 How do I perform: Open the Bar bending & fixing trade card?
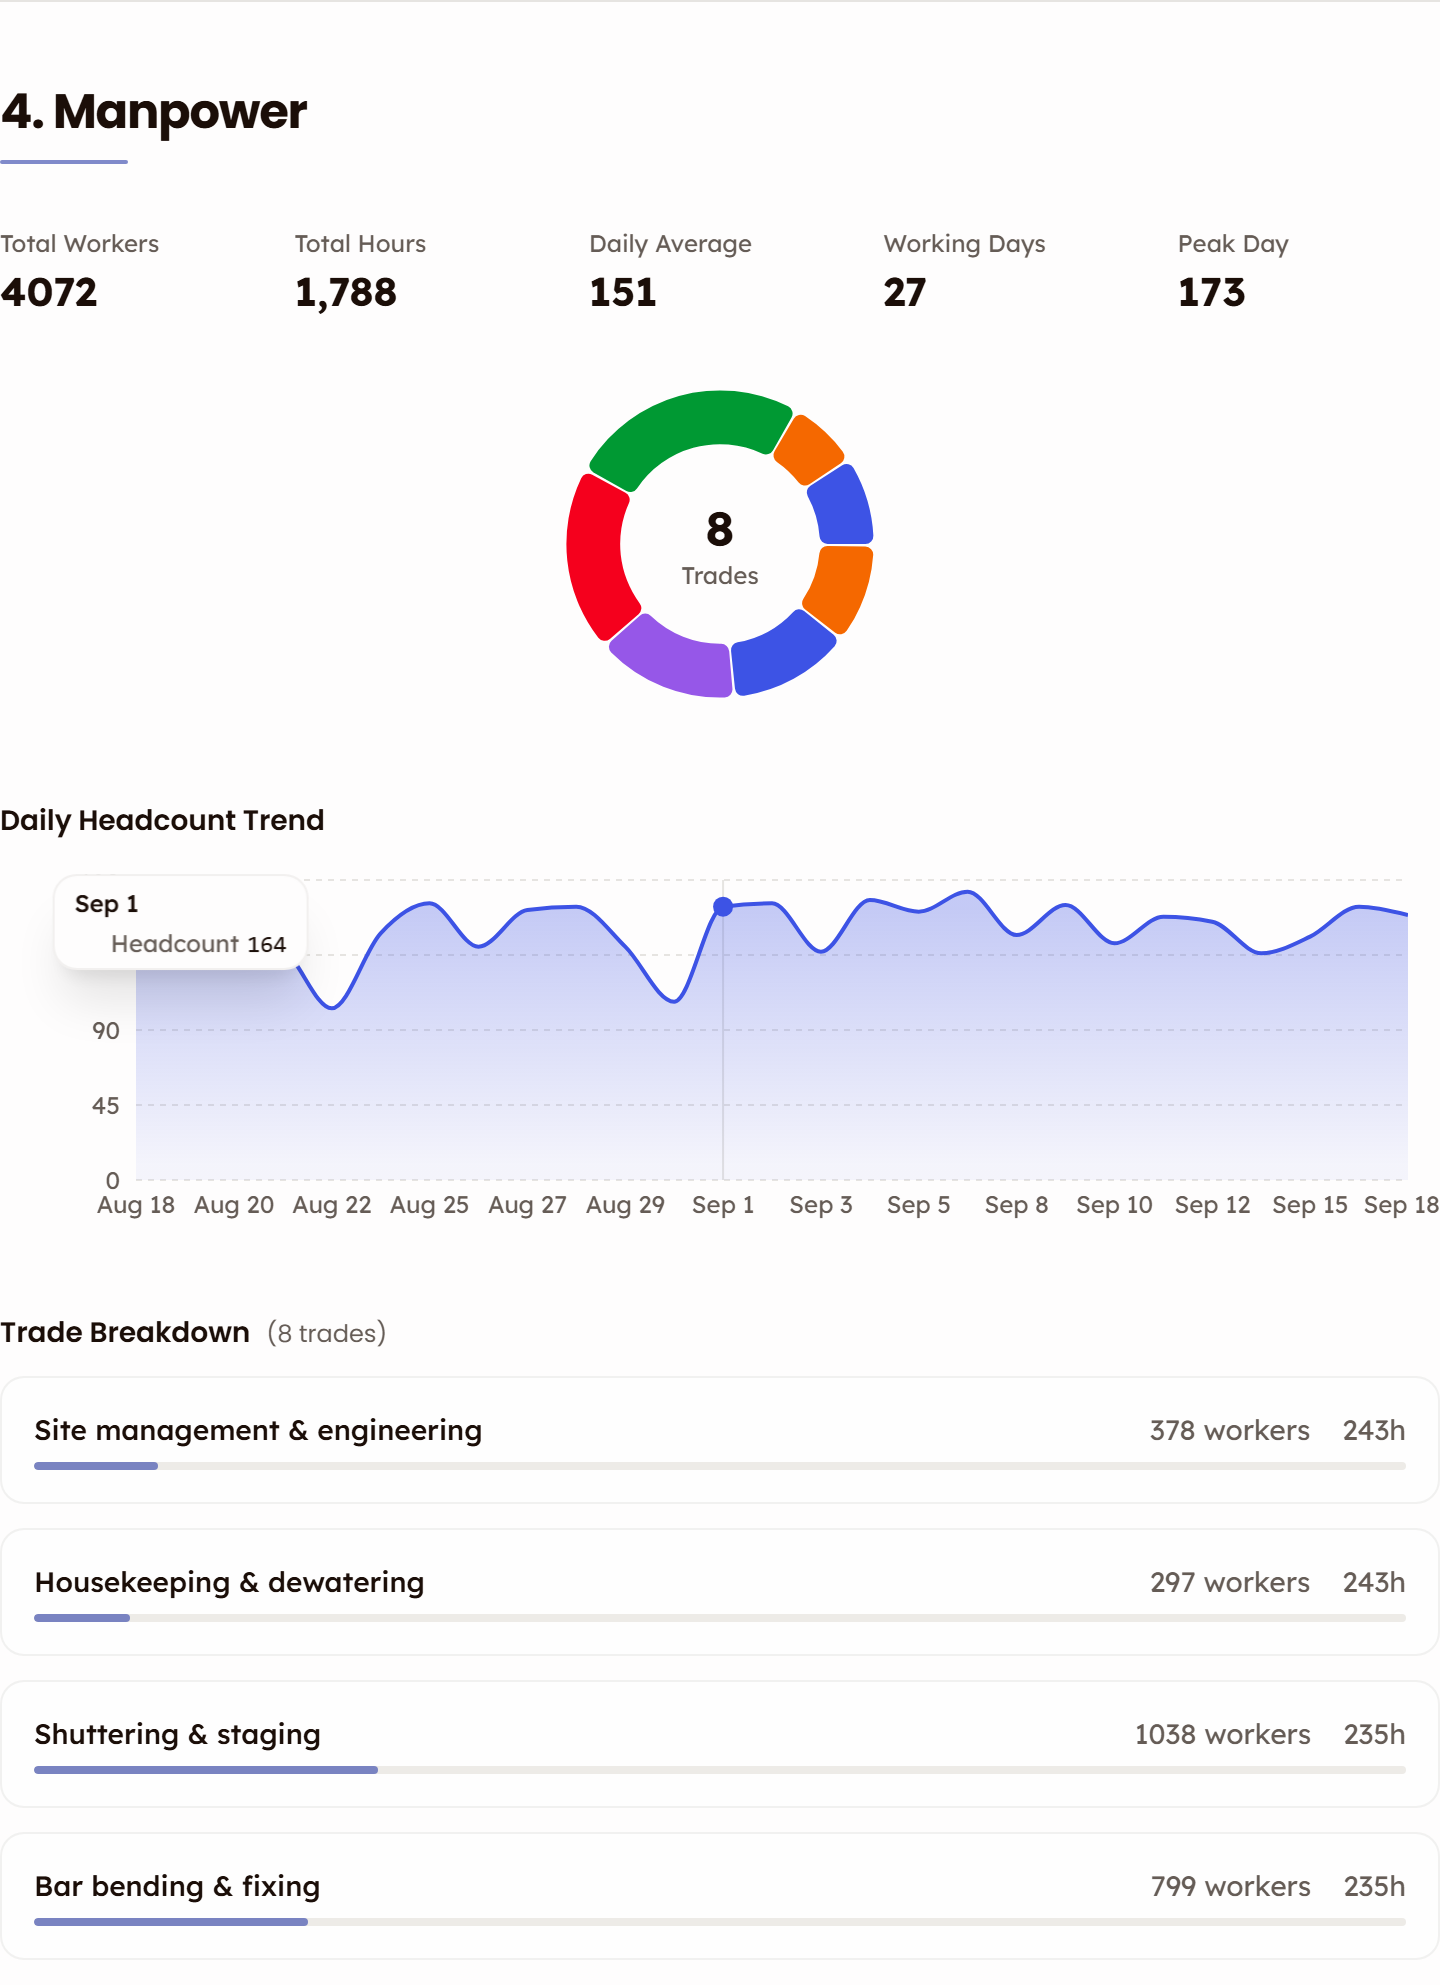[x=720, y=1896]
